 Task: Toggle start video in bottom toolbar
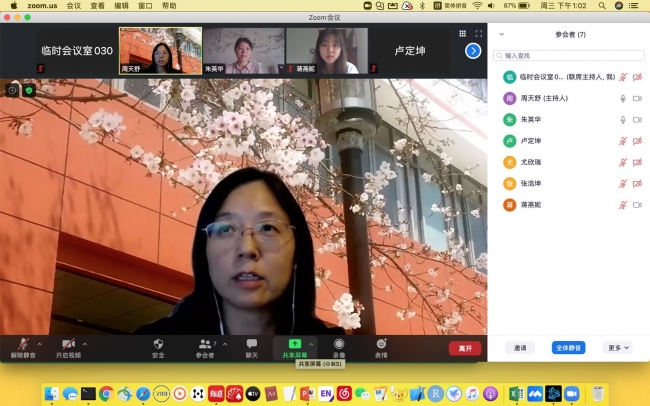(x=68, y=344)
